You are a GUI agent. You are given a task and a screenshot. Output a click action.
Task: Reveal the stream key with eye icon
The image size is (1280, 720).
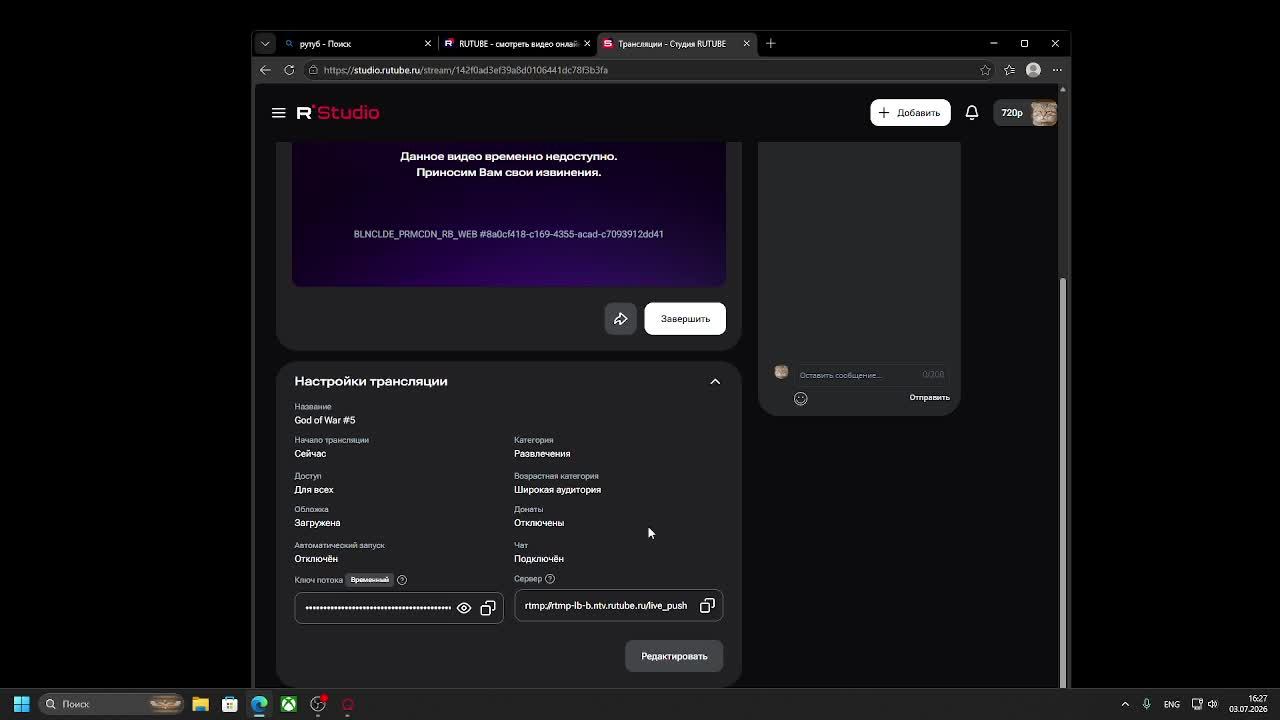464,608
